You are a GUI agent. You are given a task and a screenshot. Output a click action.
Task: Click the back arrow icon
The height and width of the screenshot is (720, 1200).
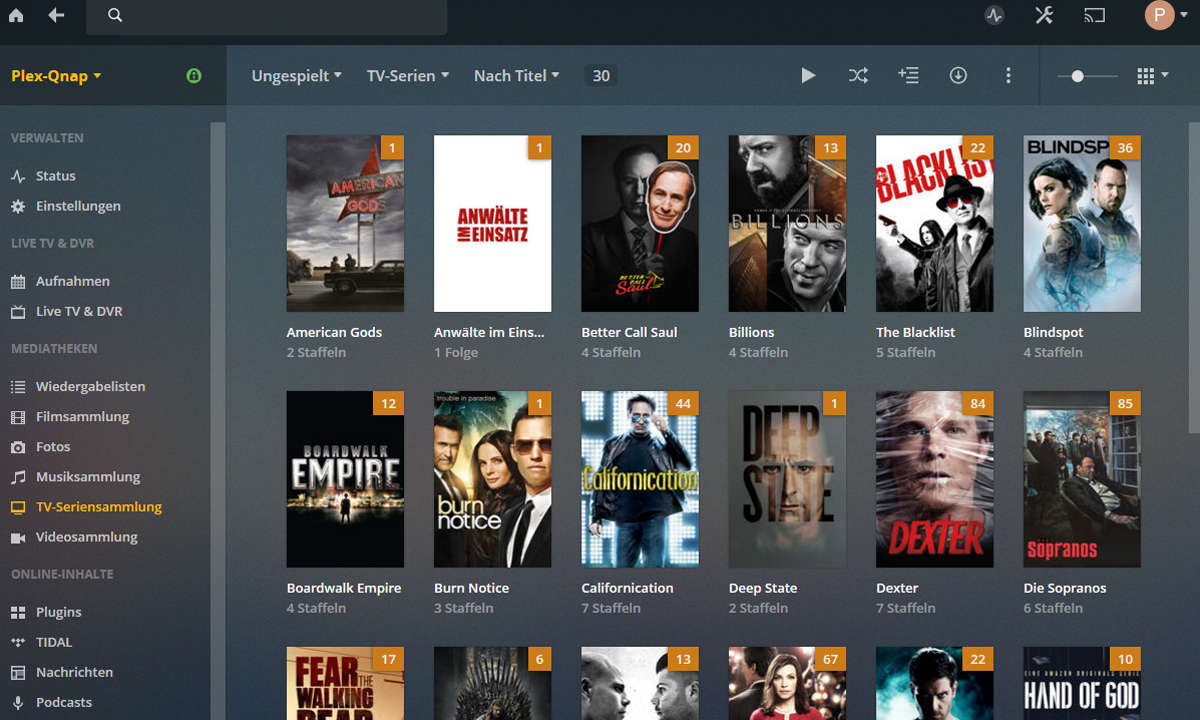tap(57, 15)
